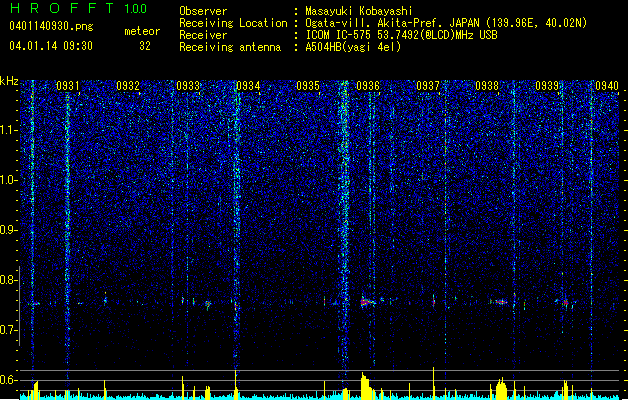629x400 pixels.
Task: Click the bright red meteor echo after 0936
Action: tap(367, 302)
